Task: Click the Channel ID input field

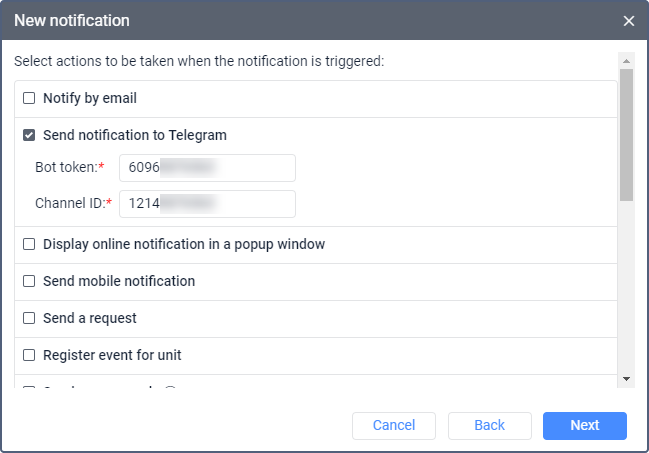Action: (x=207, y=204)
